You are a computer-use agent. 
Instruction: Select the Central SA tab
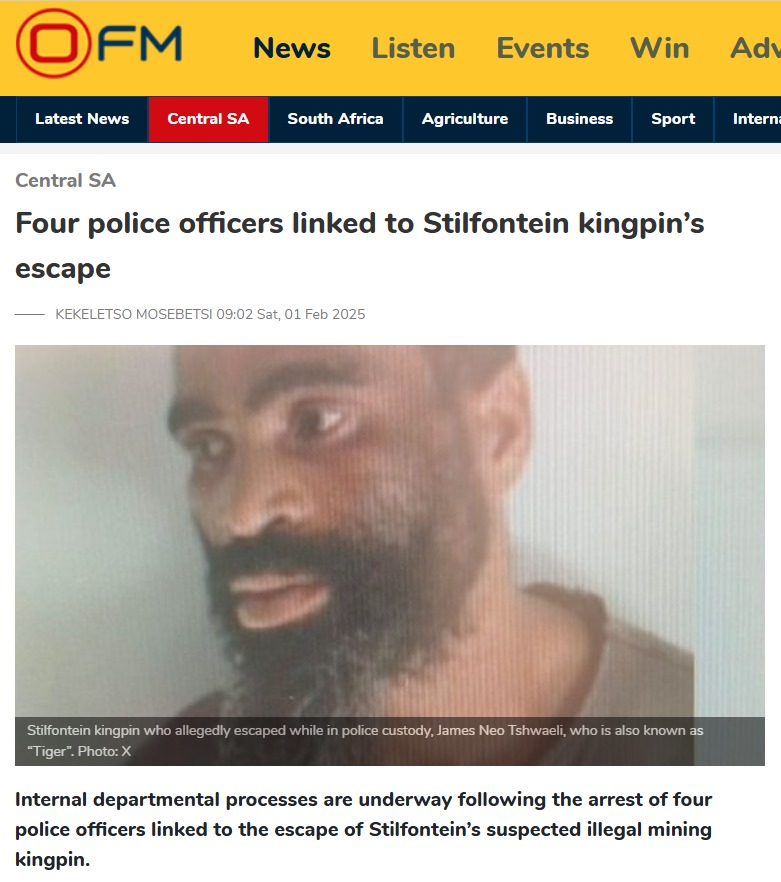click(x=208, y=119)
